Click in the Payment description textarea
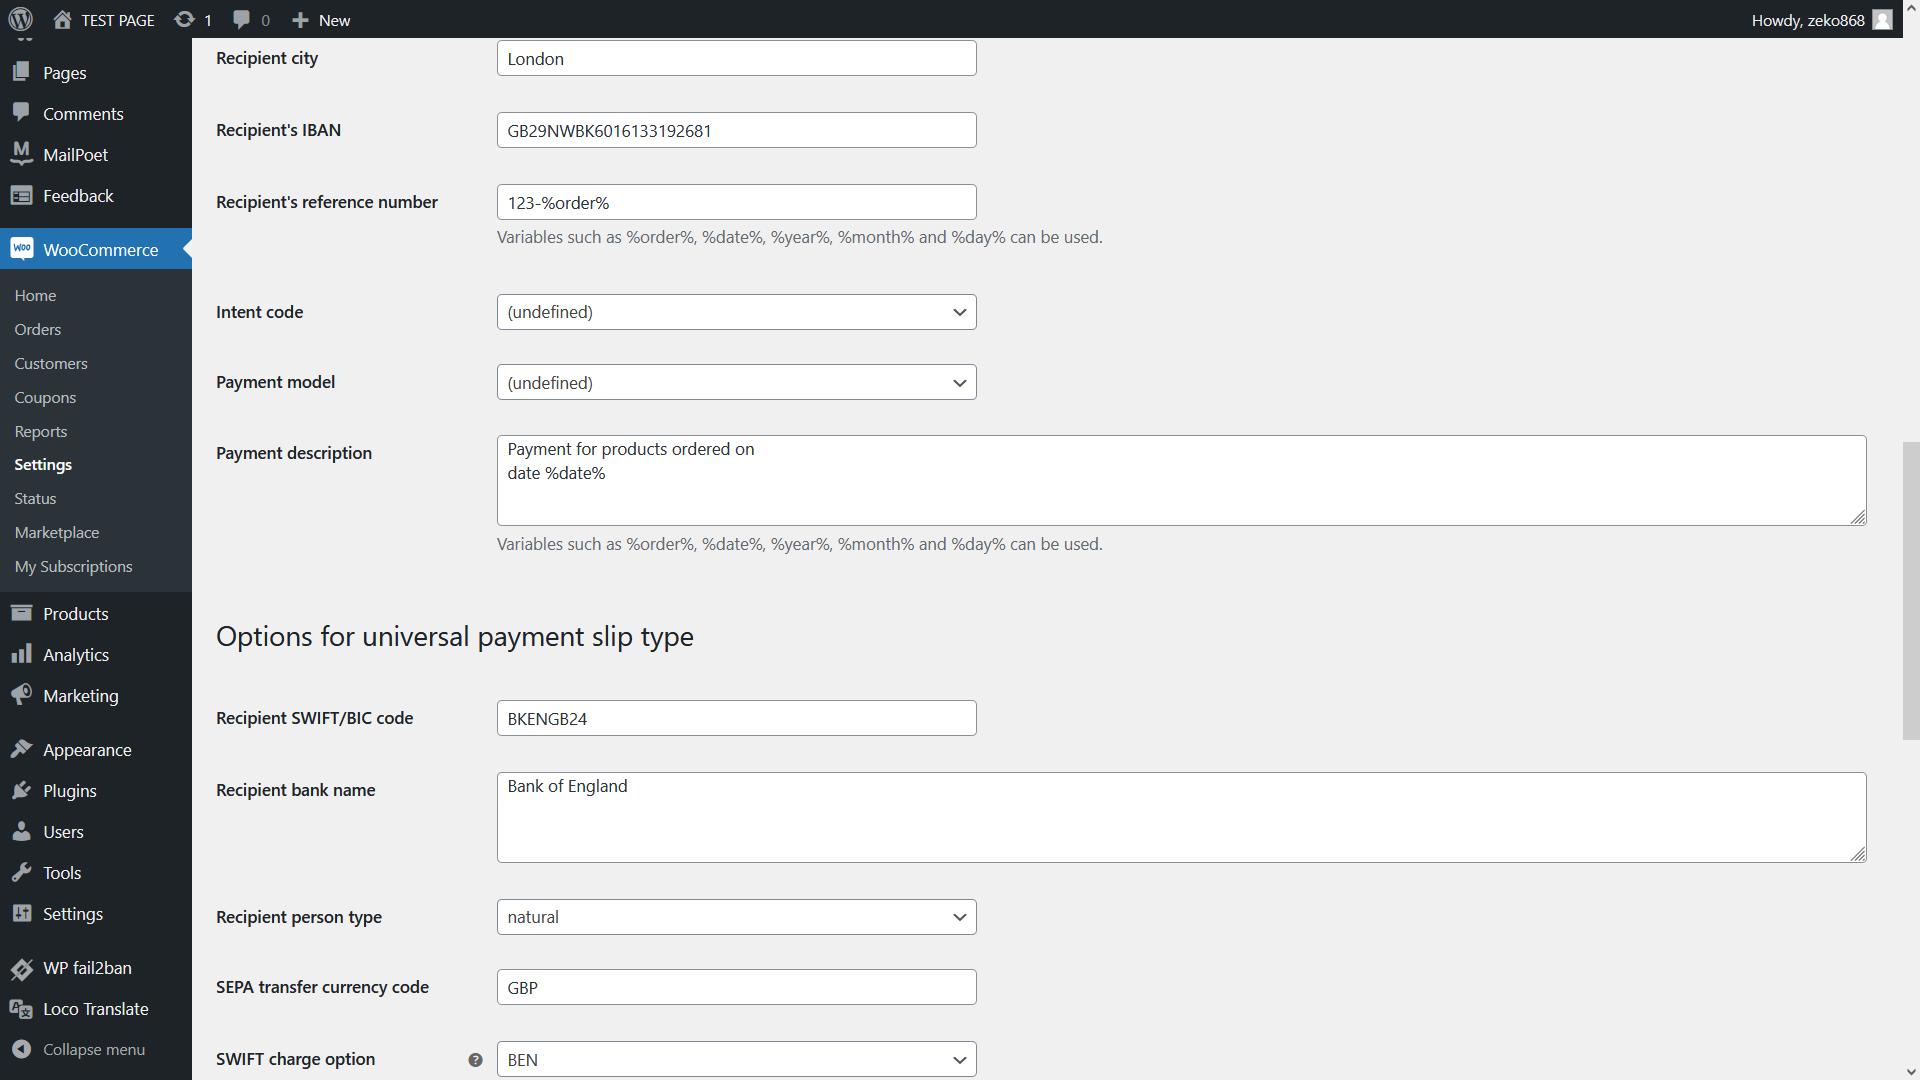Image resolution: width=1920 pixels, height=1080 pixels. pos(1181,480)
